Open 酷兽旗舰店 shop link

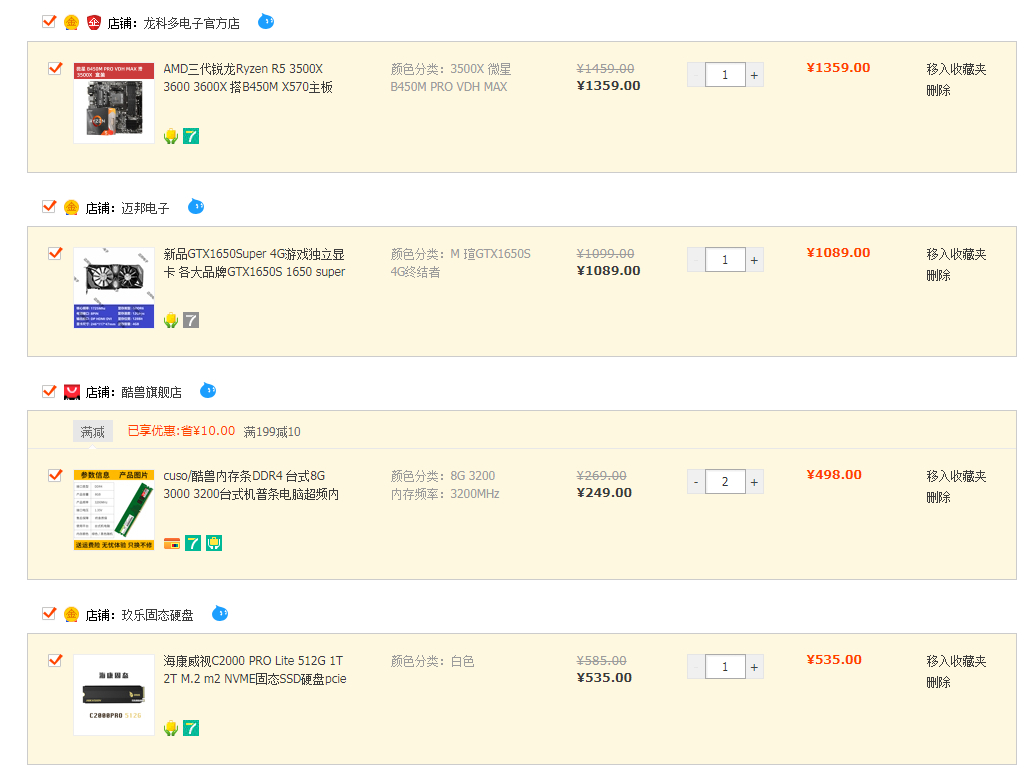click(151, 393)
